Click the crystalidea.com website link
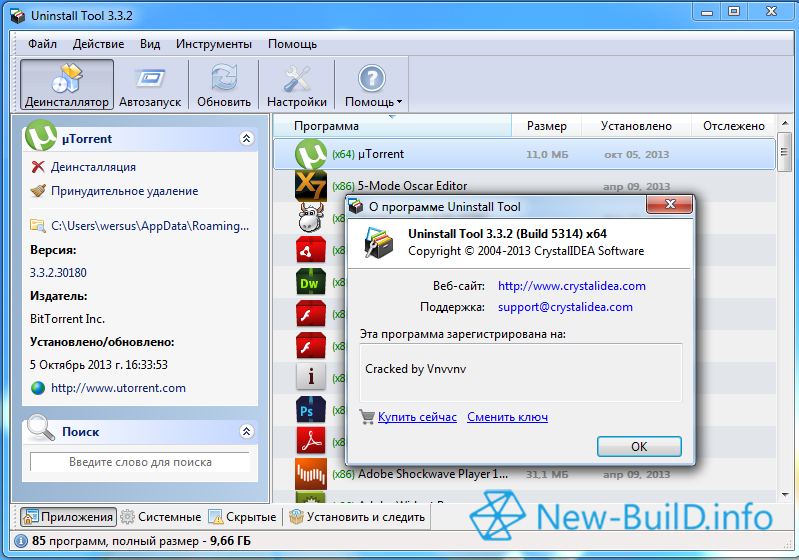 click(x=572, y=286)
